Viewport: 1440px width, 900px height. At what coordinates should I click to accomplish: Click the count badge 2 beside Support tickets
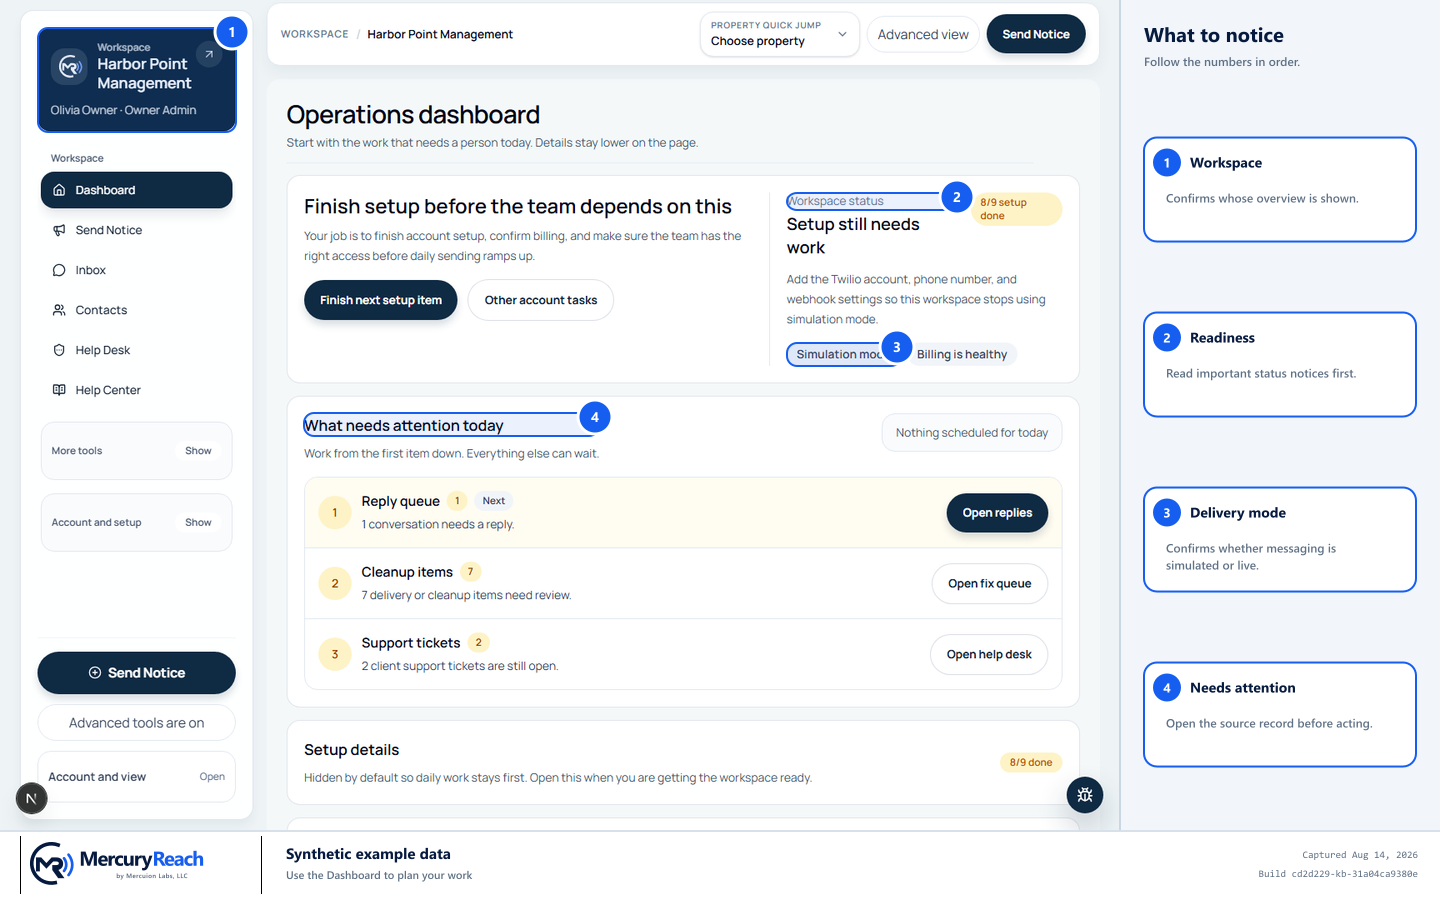click(x=478, y=643)
